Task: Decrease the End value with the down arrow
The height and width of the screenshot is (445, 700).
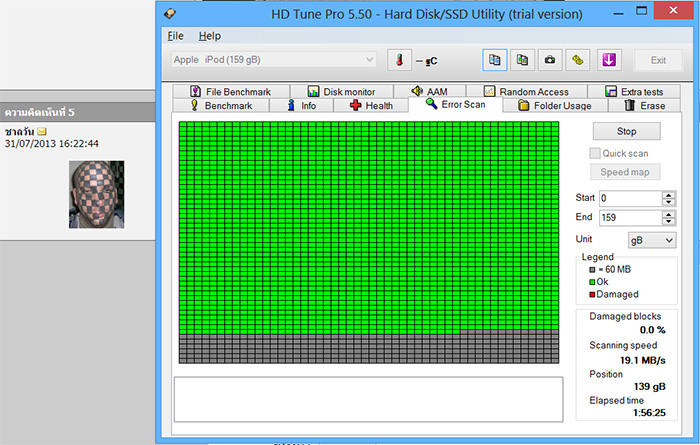Action: pyautogui.click(x=668, y=221)
